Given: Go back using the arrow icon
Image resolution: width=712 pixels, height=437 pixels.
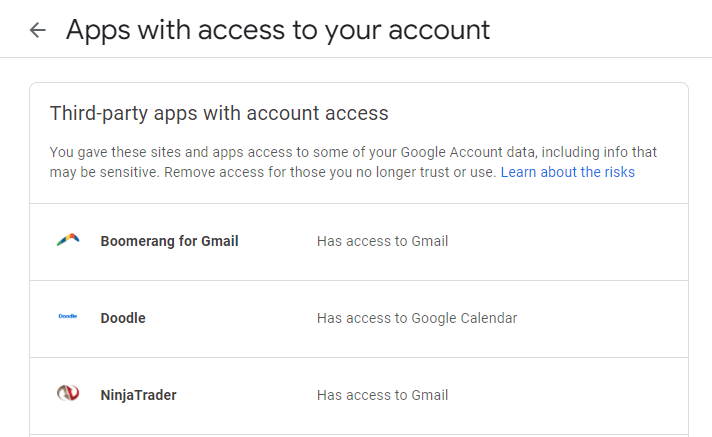Looking at the screenshot, I should click(x=38, y=30).
